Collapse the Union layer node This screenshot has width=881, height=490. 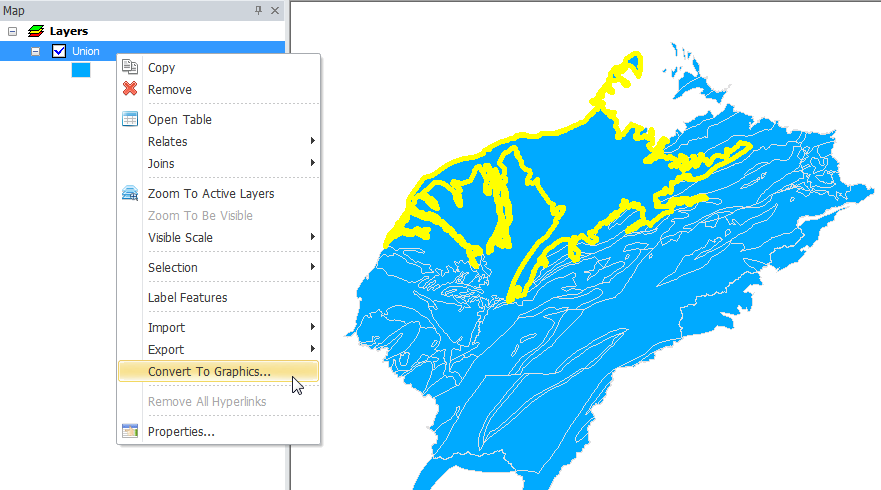click(x=35, y=52)
